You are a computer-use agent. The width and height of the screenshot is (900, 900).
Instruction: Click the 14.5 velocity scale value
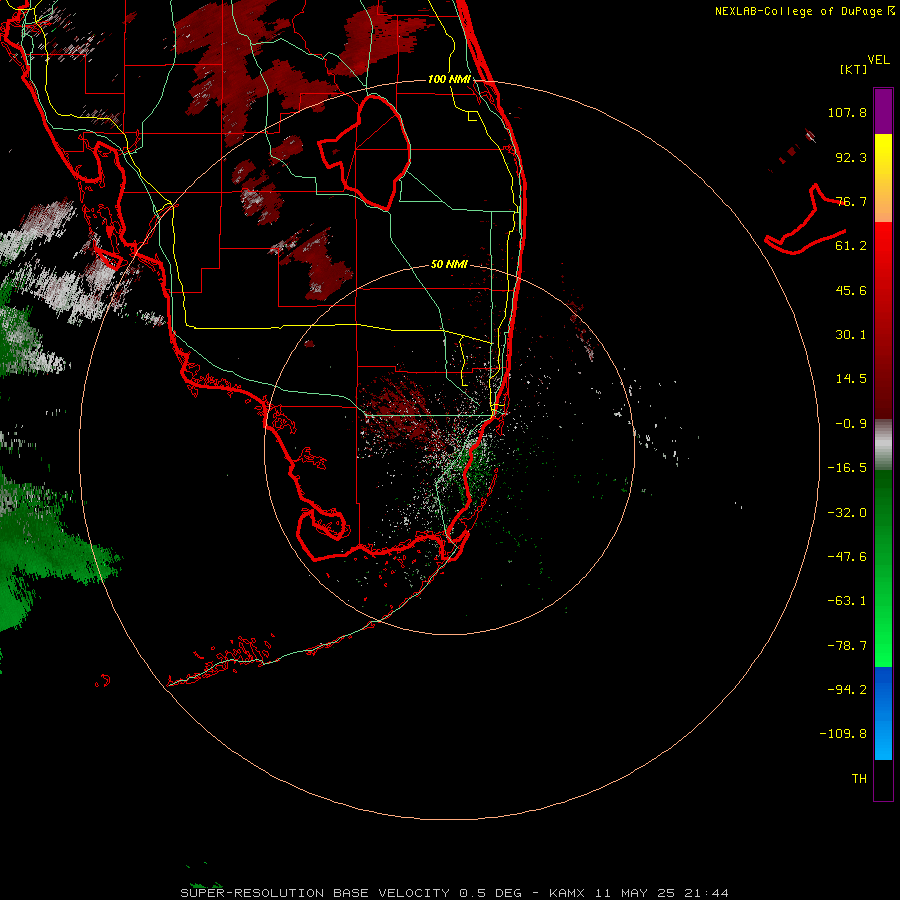click(x=851, y=379)
